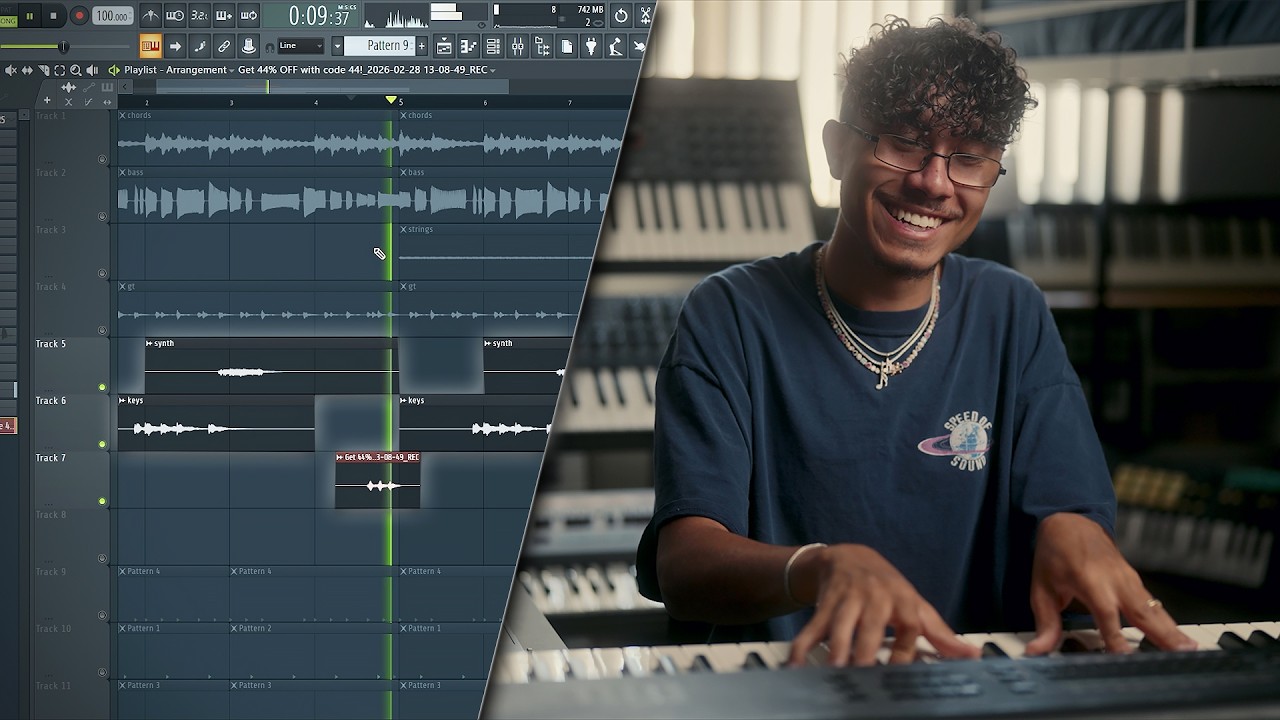Open the Channel rack icon
The height and width of the screenshot is (720, 1280).
pos(493,46)
